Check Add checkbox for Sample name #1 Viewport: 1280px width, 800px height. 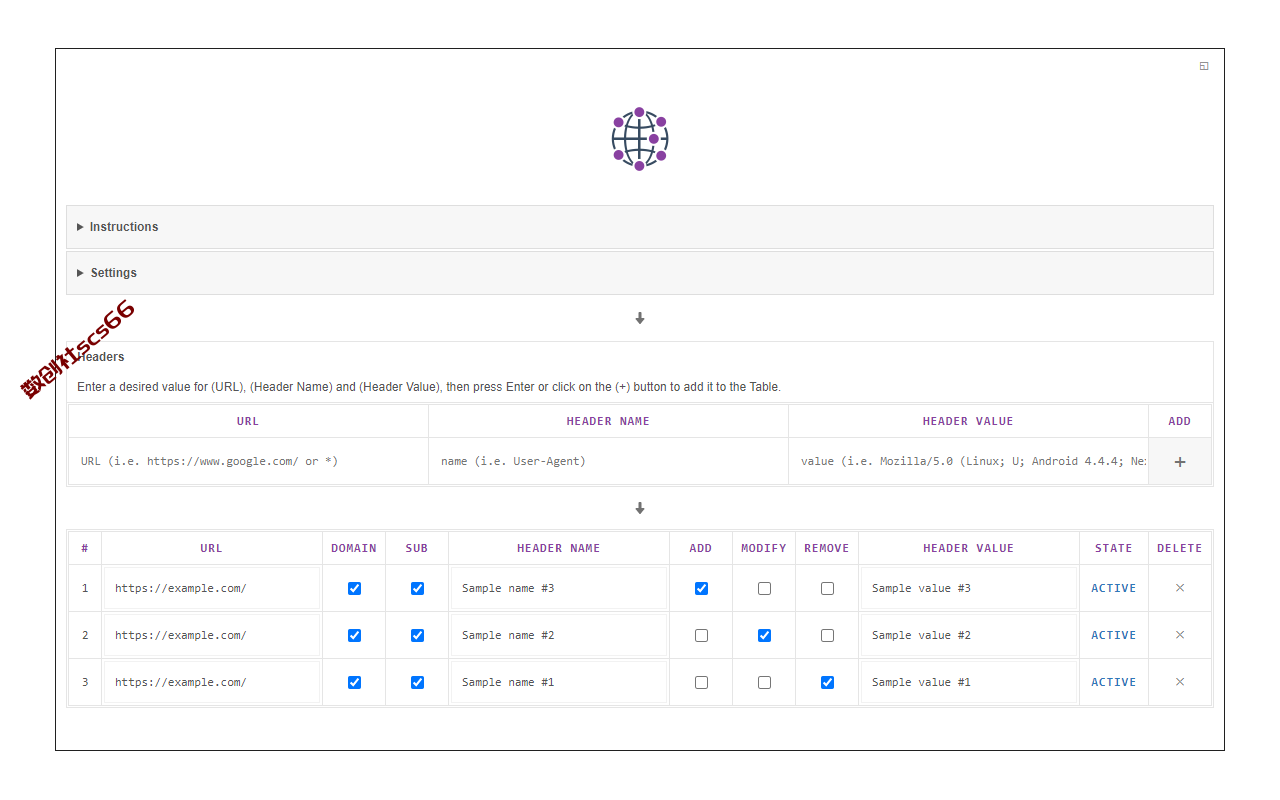[x=701, y=682]
